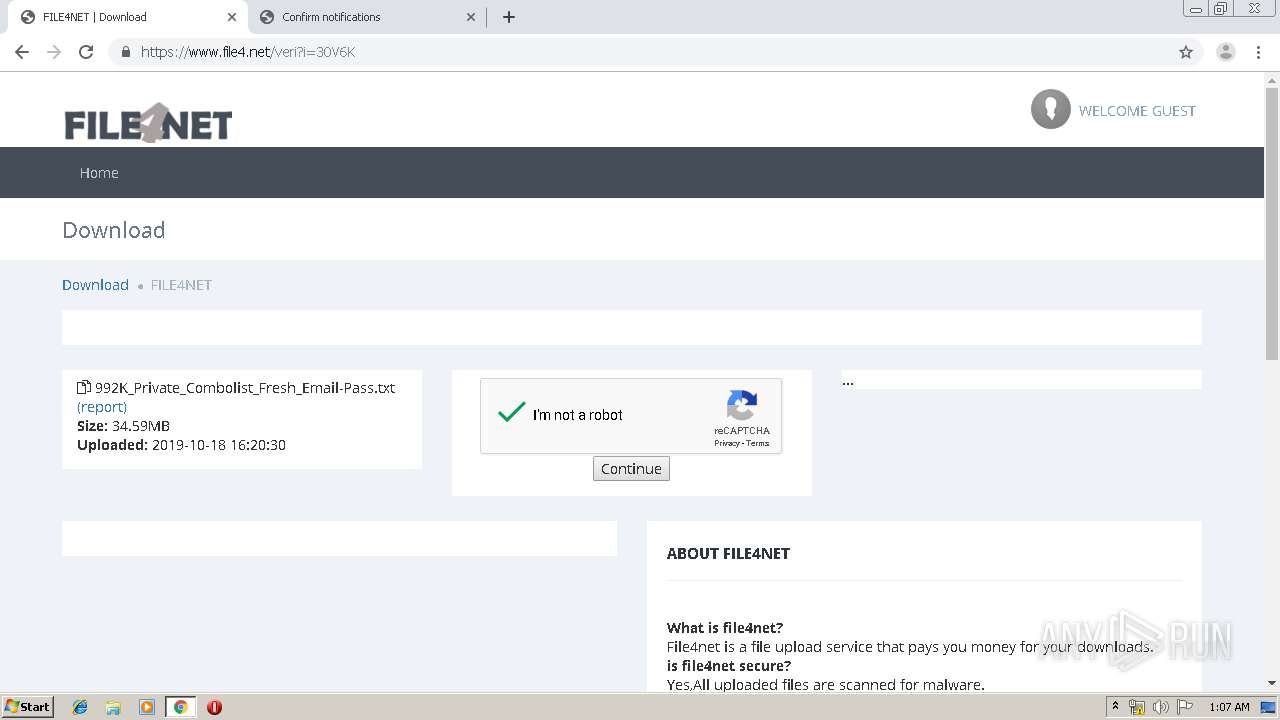Image resolution: width=1280 pixels, height=720 pixels.
Task: Click the 992K_Private_Combolist filename text
Action: 245,388
